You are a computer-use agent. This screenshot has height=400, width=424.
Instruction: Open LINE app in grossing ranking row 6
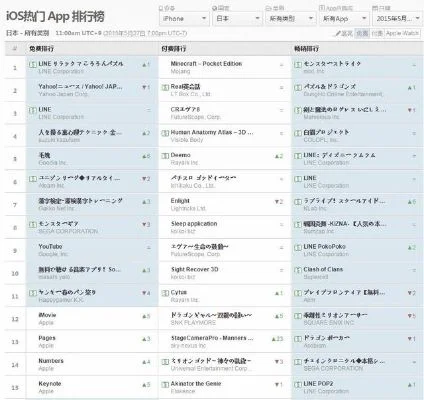310,178
